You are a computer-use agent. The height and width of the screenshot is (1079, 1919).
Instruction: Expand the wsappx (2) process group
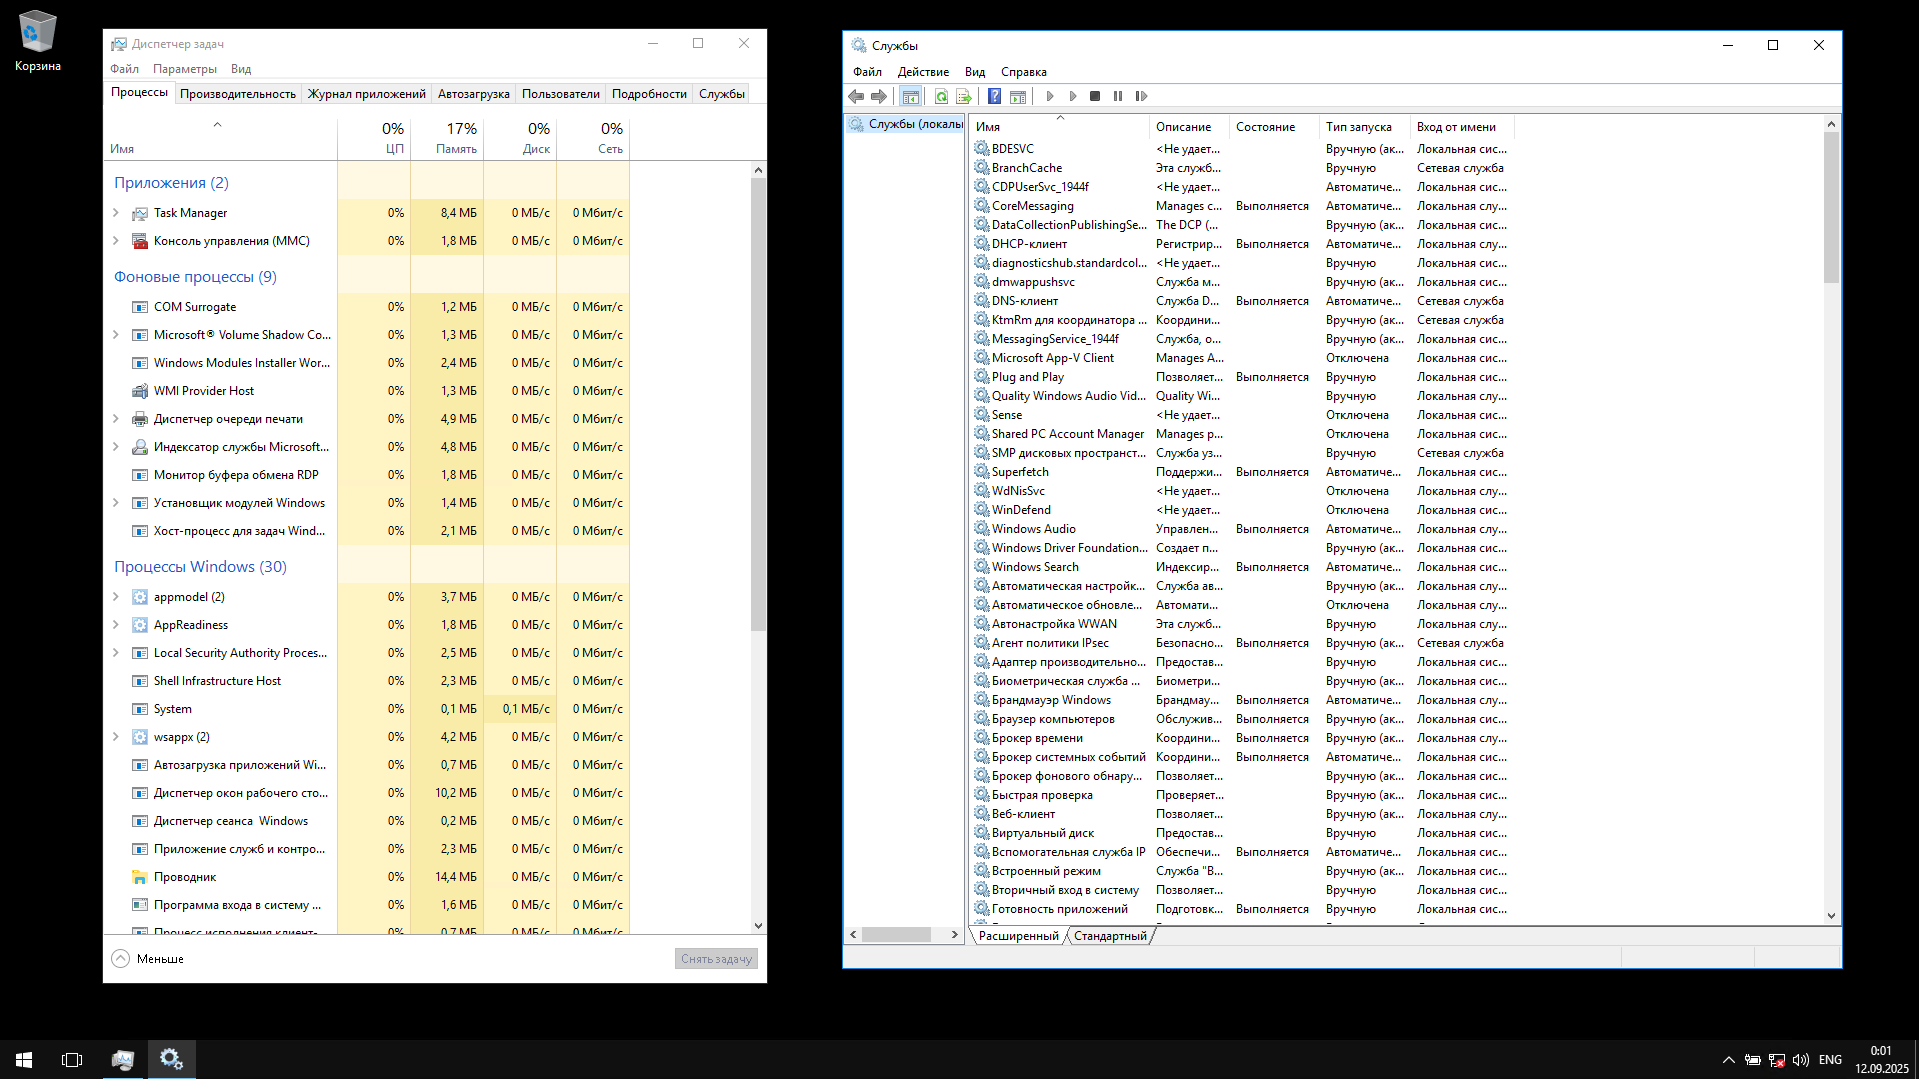116,737
